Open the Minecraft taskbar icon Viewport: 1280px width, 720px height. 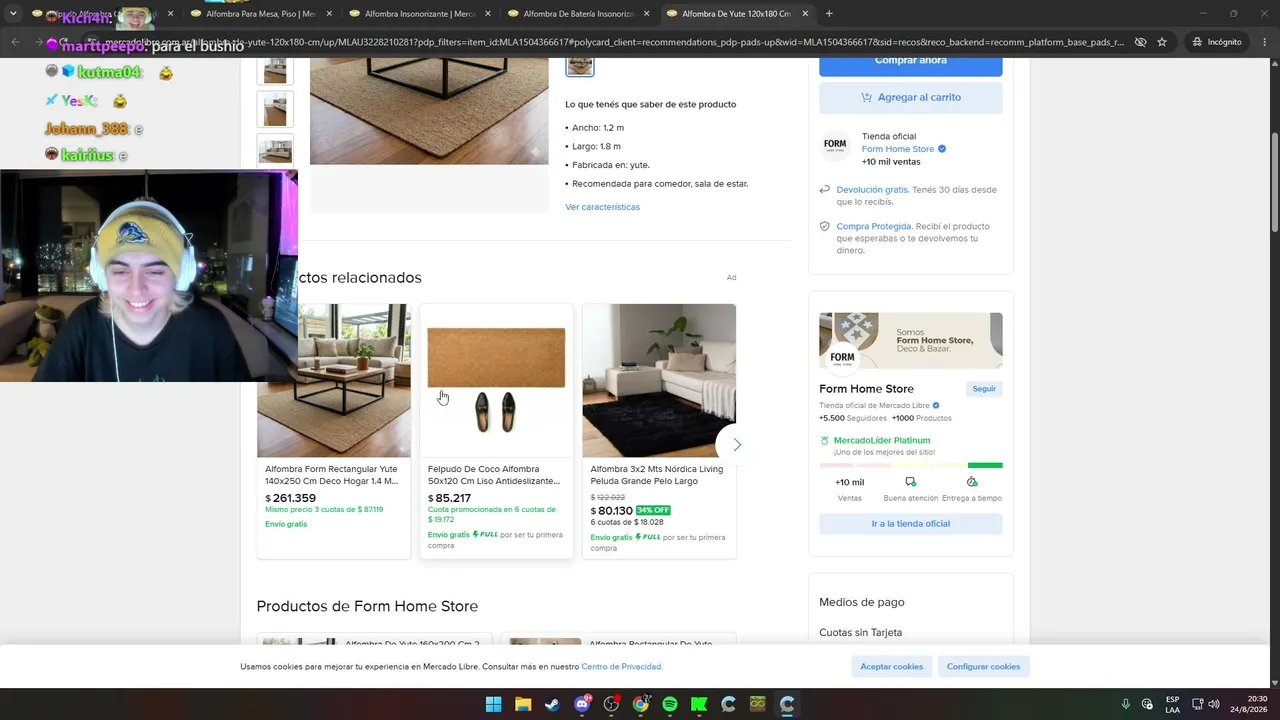point(757,704)
